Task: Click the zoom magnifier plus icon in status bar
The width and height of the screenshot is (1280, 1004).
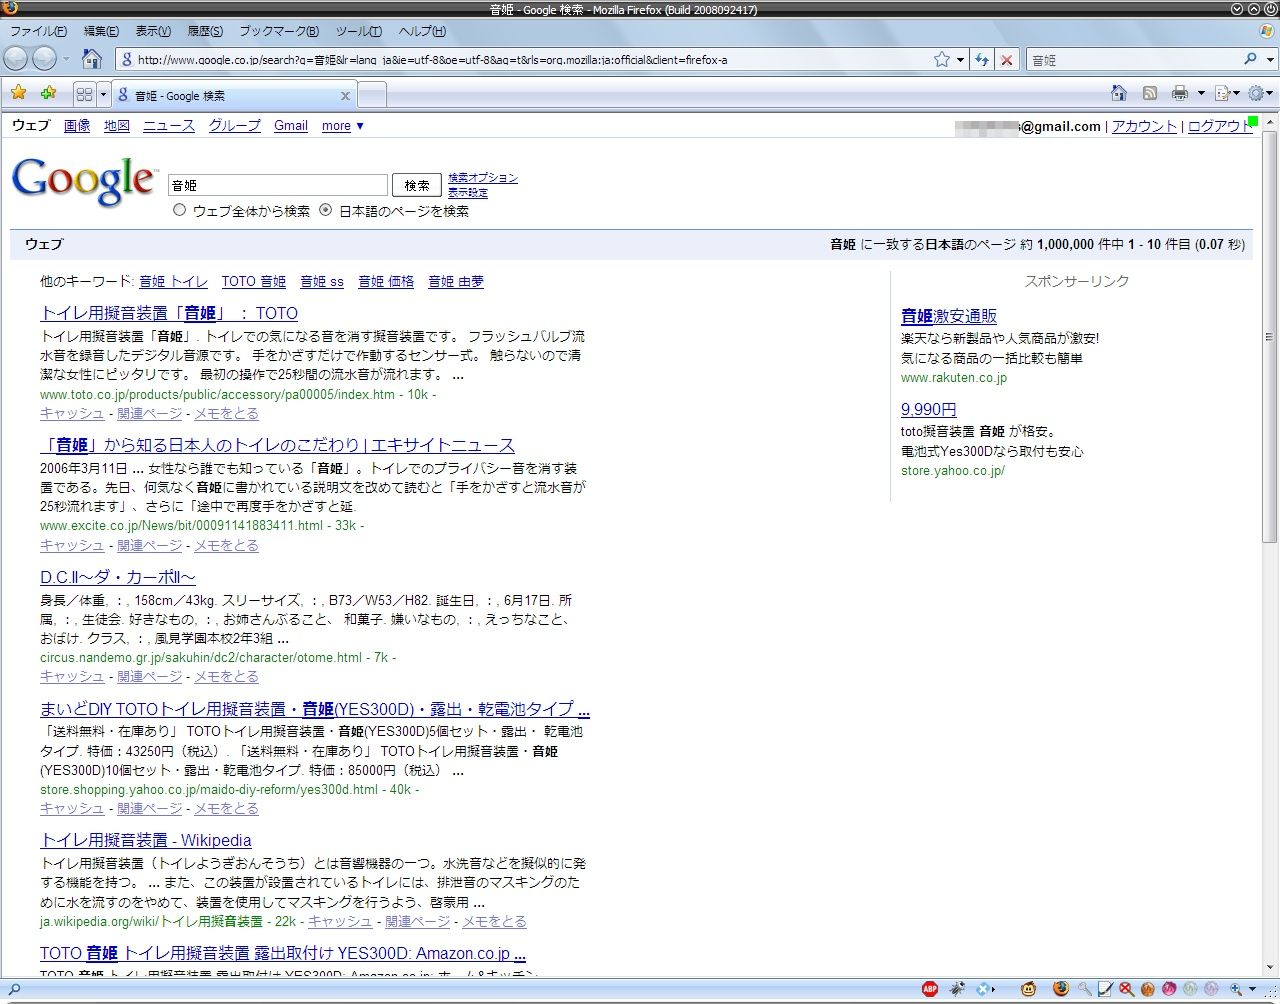Action: [x=1237, y=990]
